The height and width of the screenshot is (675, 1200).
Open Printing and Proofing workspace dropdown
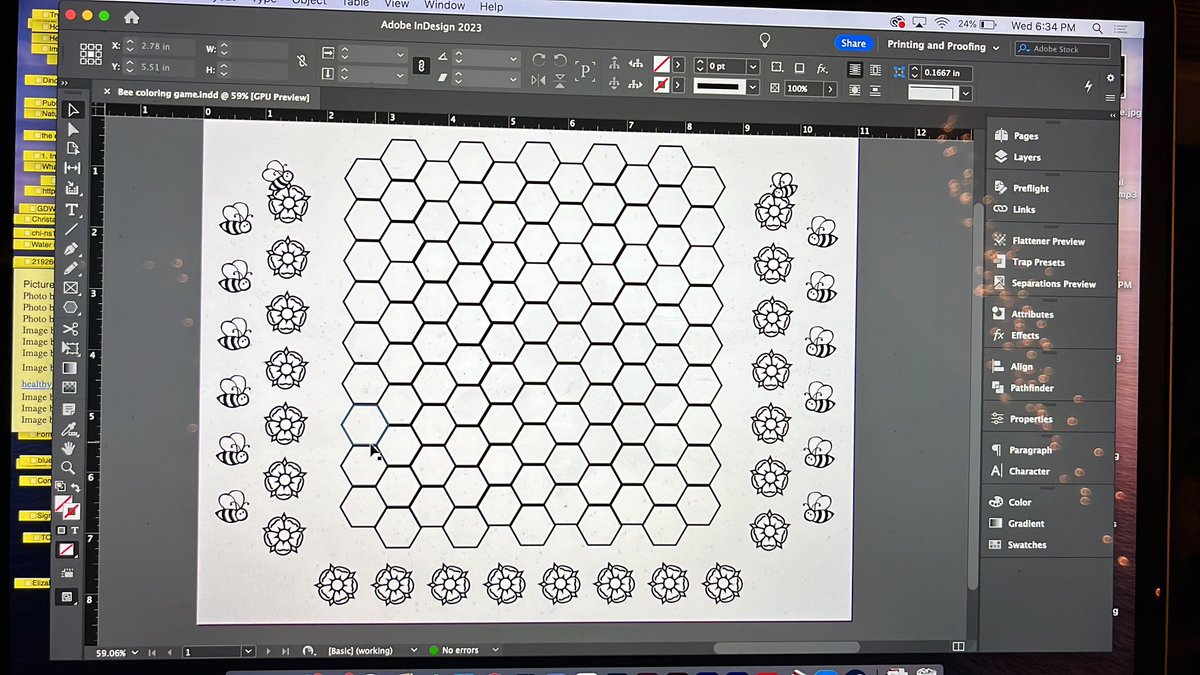pyautogui.click(x=943, y=46)
